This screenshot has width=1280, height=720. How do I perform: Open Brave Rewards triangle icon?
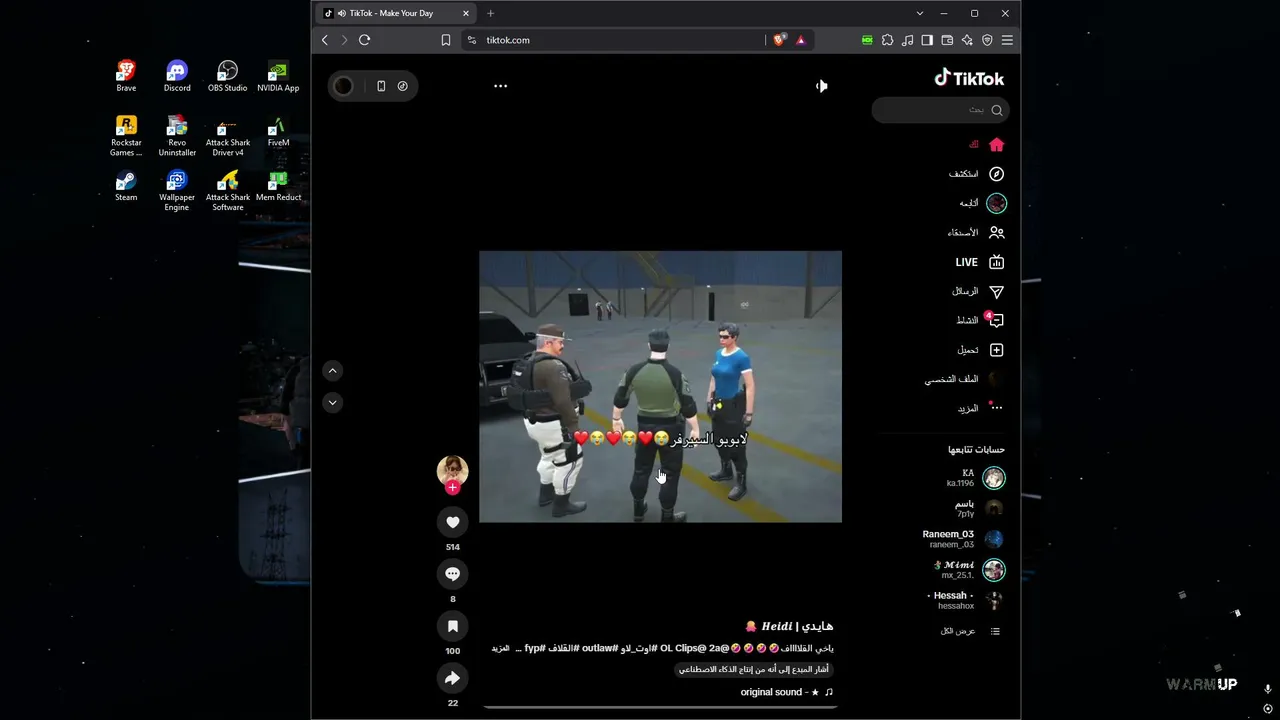[x=800, y=40]
